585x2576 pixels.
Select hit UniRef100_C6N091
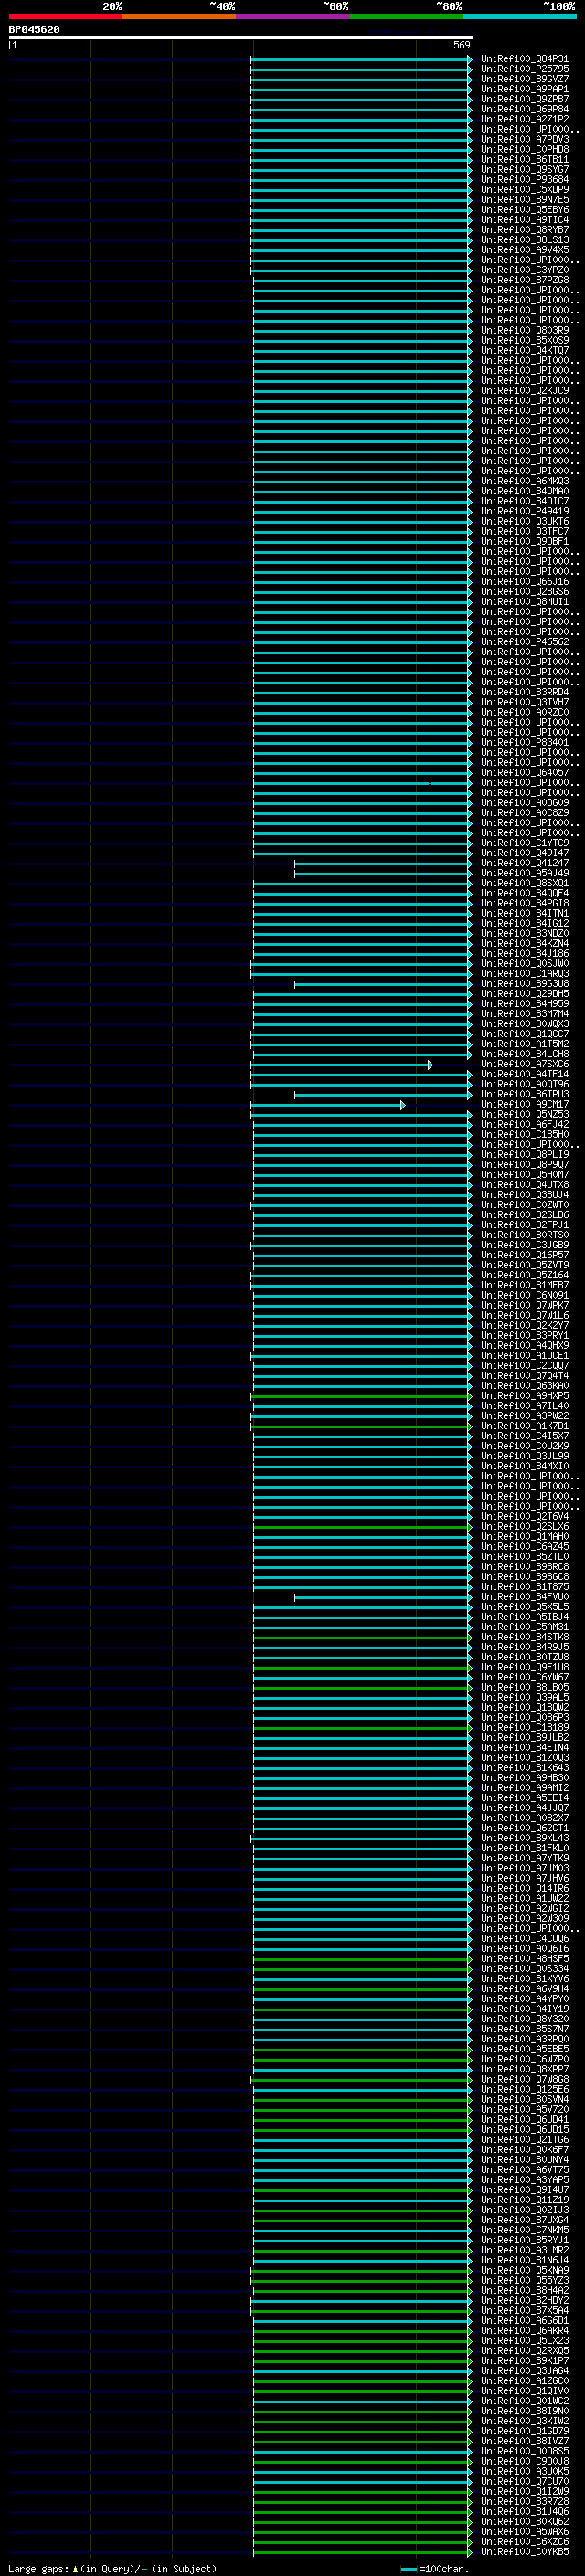pyautogui.click(x=524, y=1295)
